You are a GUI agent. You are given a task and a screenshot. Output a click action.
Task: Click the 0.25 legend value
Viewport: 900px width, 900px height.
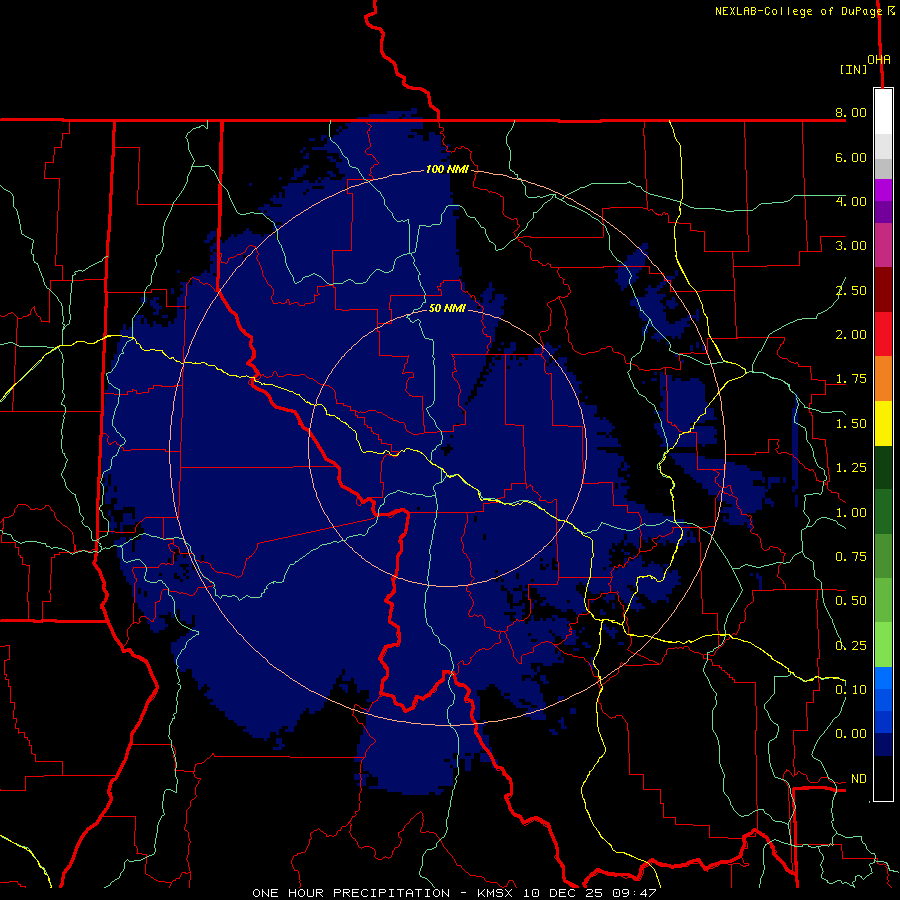[851, 646]
